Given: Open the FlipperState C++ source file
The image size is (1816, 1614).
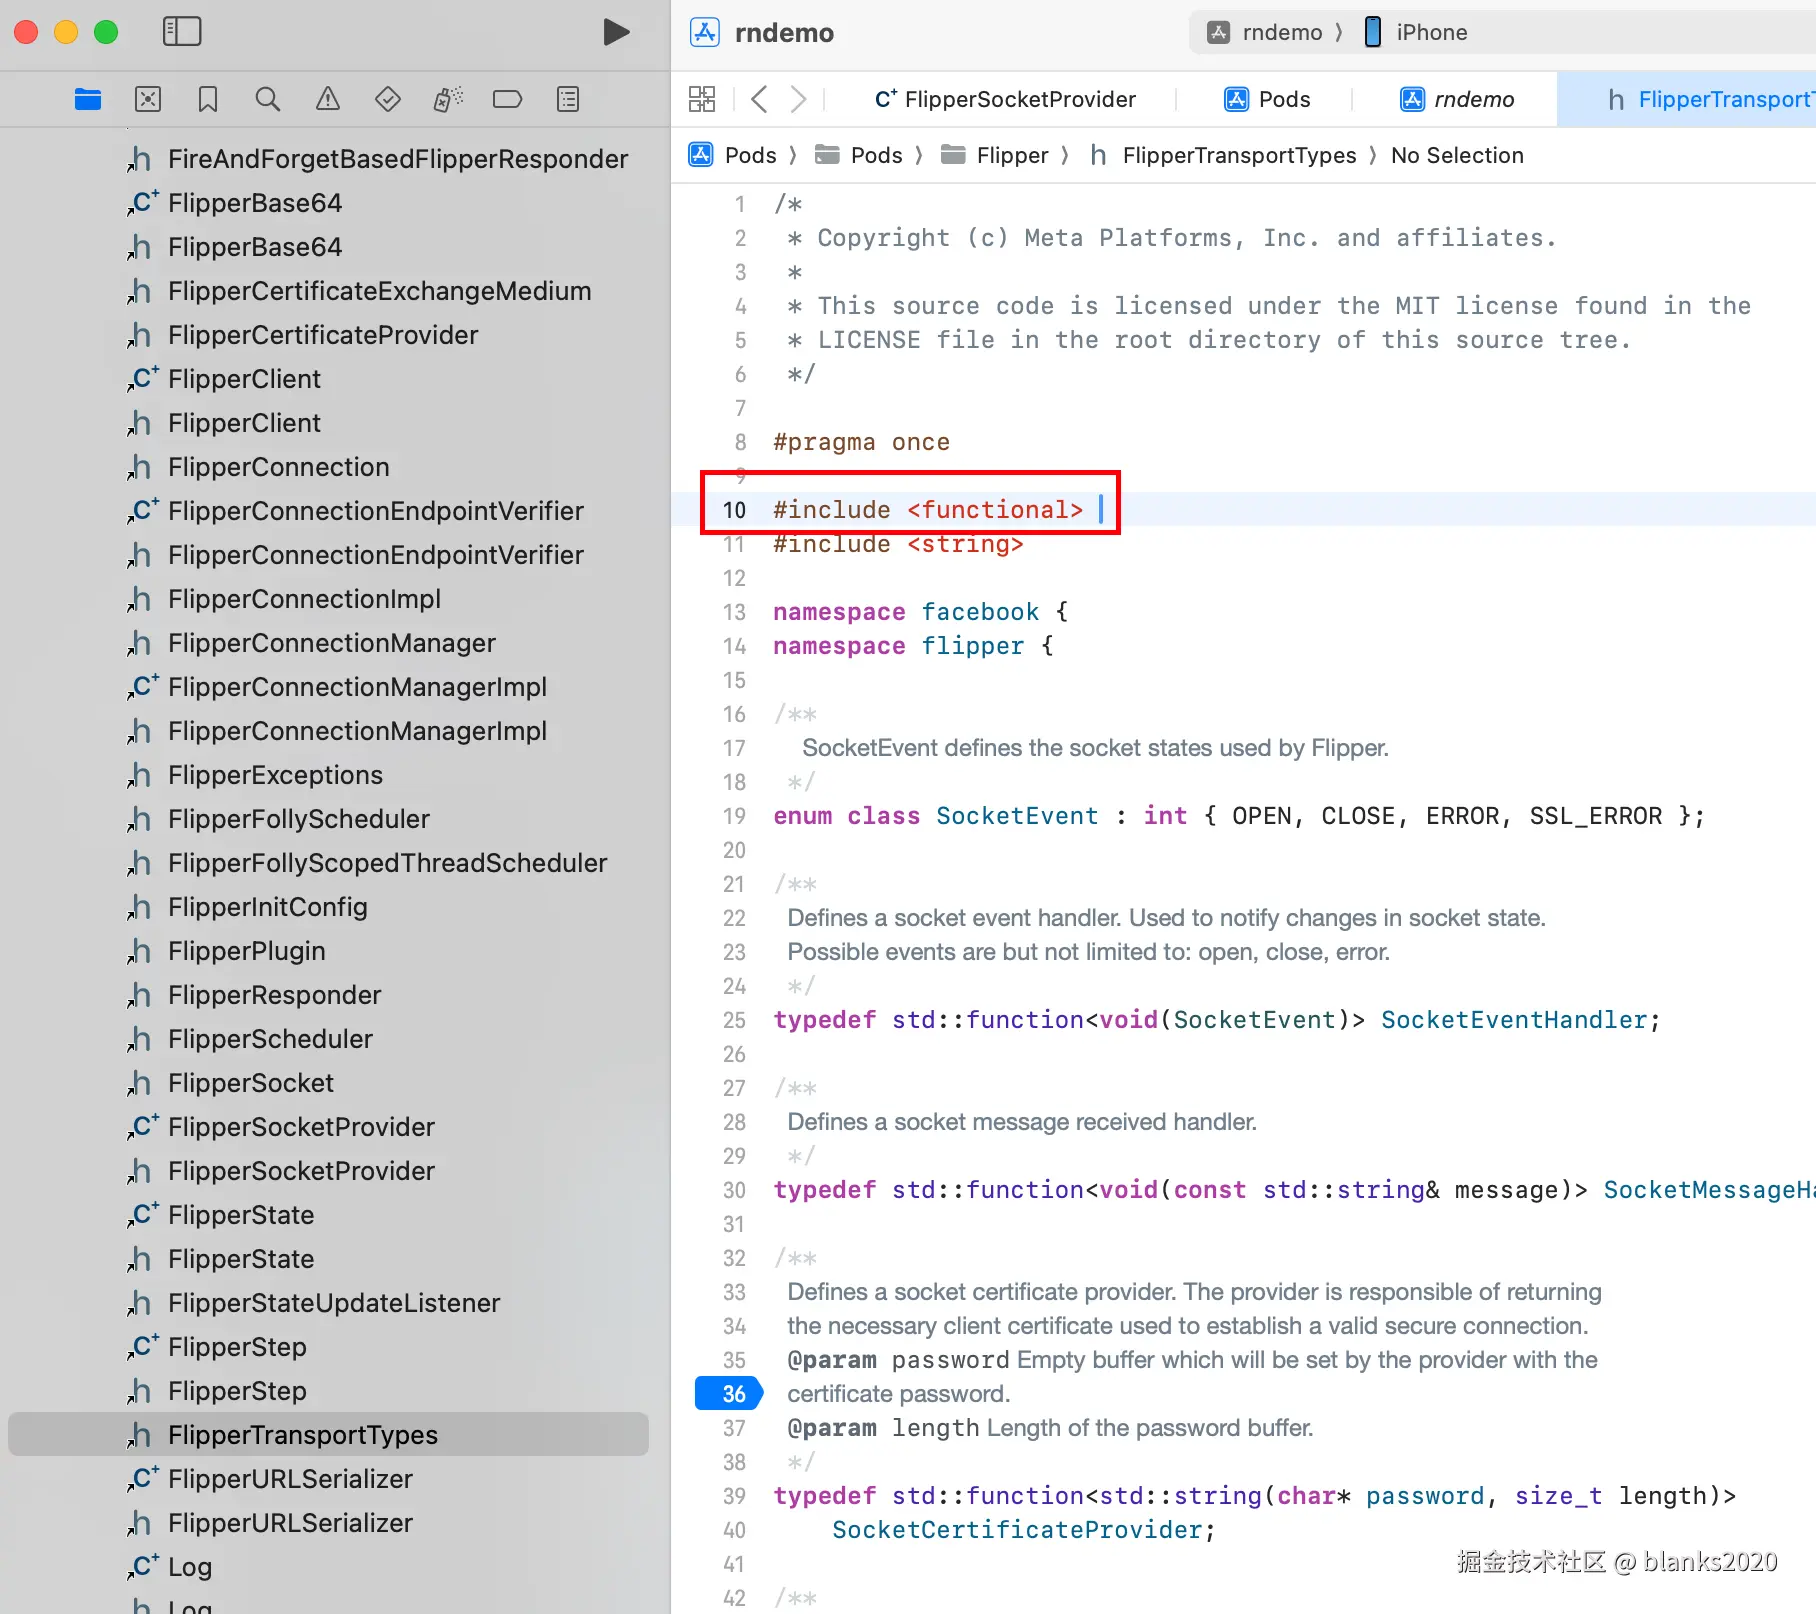Looking at the screenshot, I should [221, 1215].
